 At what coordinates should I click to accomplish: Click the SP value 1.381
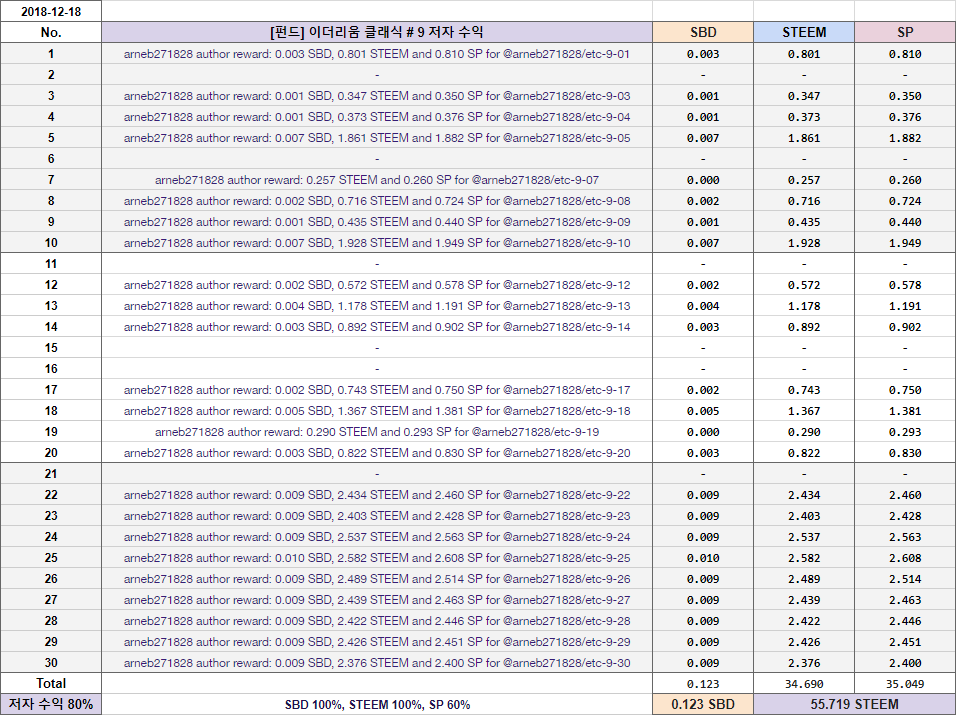905,411
